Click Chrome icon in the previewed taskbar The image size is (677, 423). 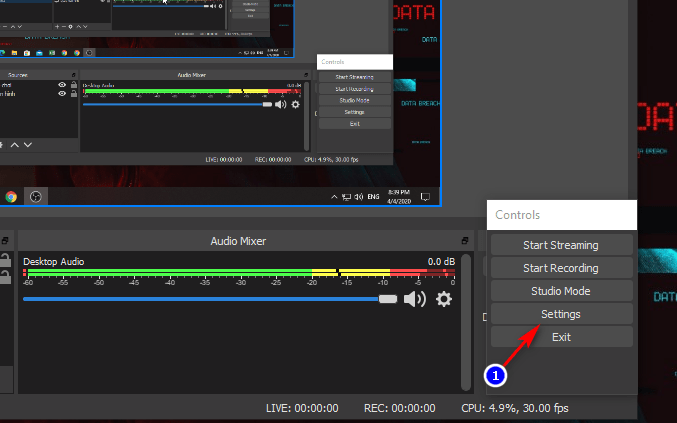(x=12, y=197)
